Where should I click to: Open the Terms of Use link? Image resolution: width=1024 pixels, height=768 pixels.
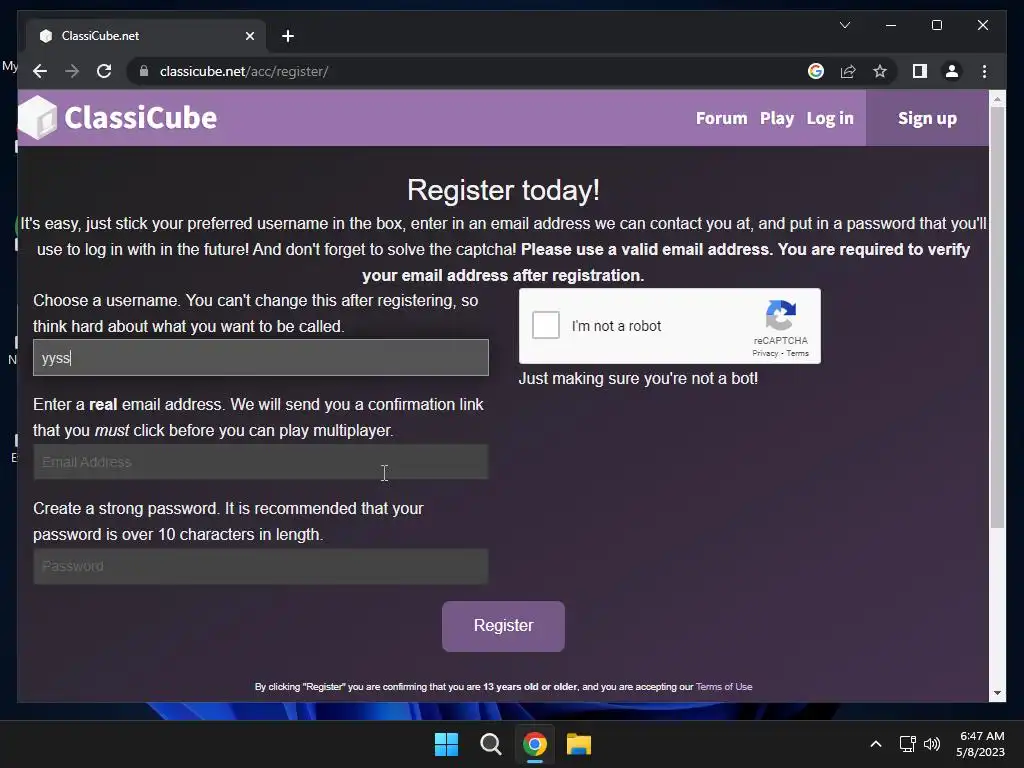(x=724, y=686)
